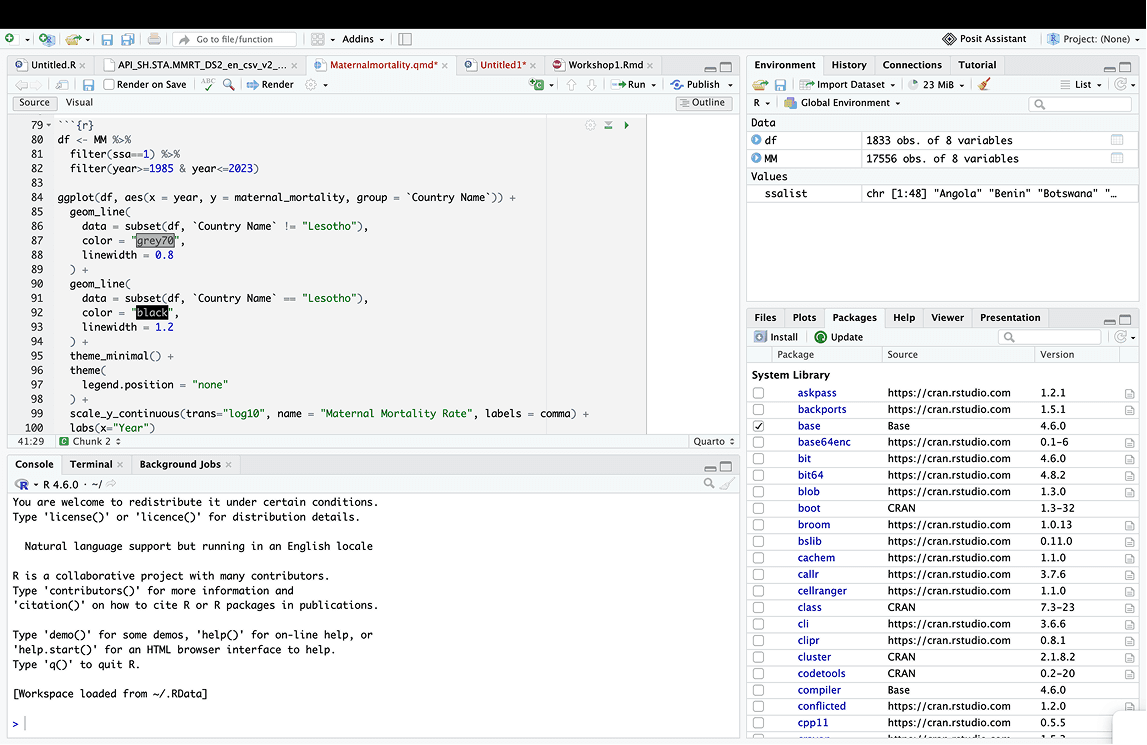Check the bit64 package checkbox
The width and height of the screenshot is (1147, 745).
coord(759,476)
